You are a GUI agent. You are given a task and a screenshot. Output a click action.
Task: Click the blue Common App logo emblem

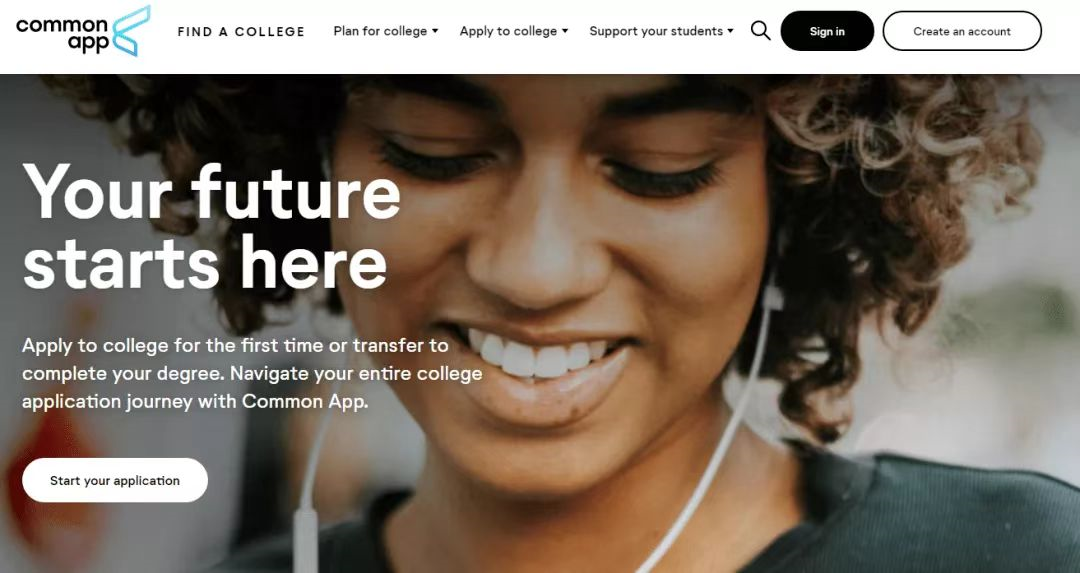point(131,31)
